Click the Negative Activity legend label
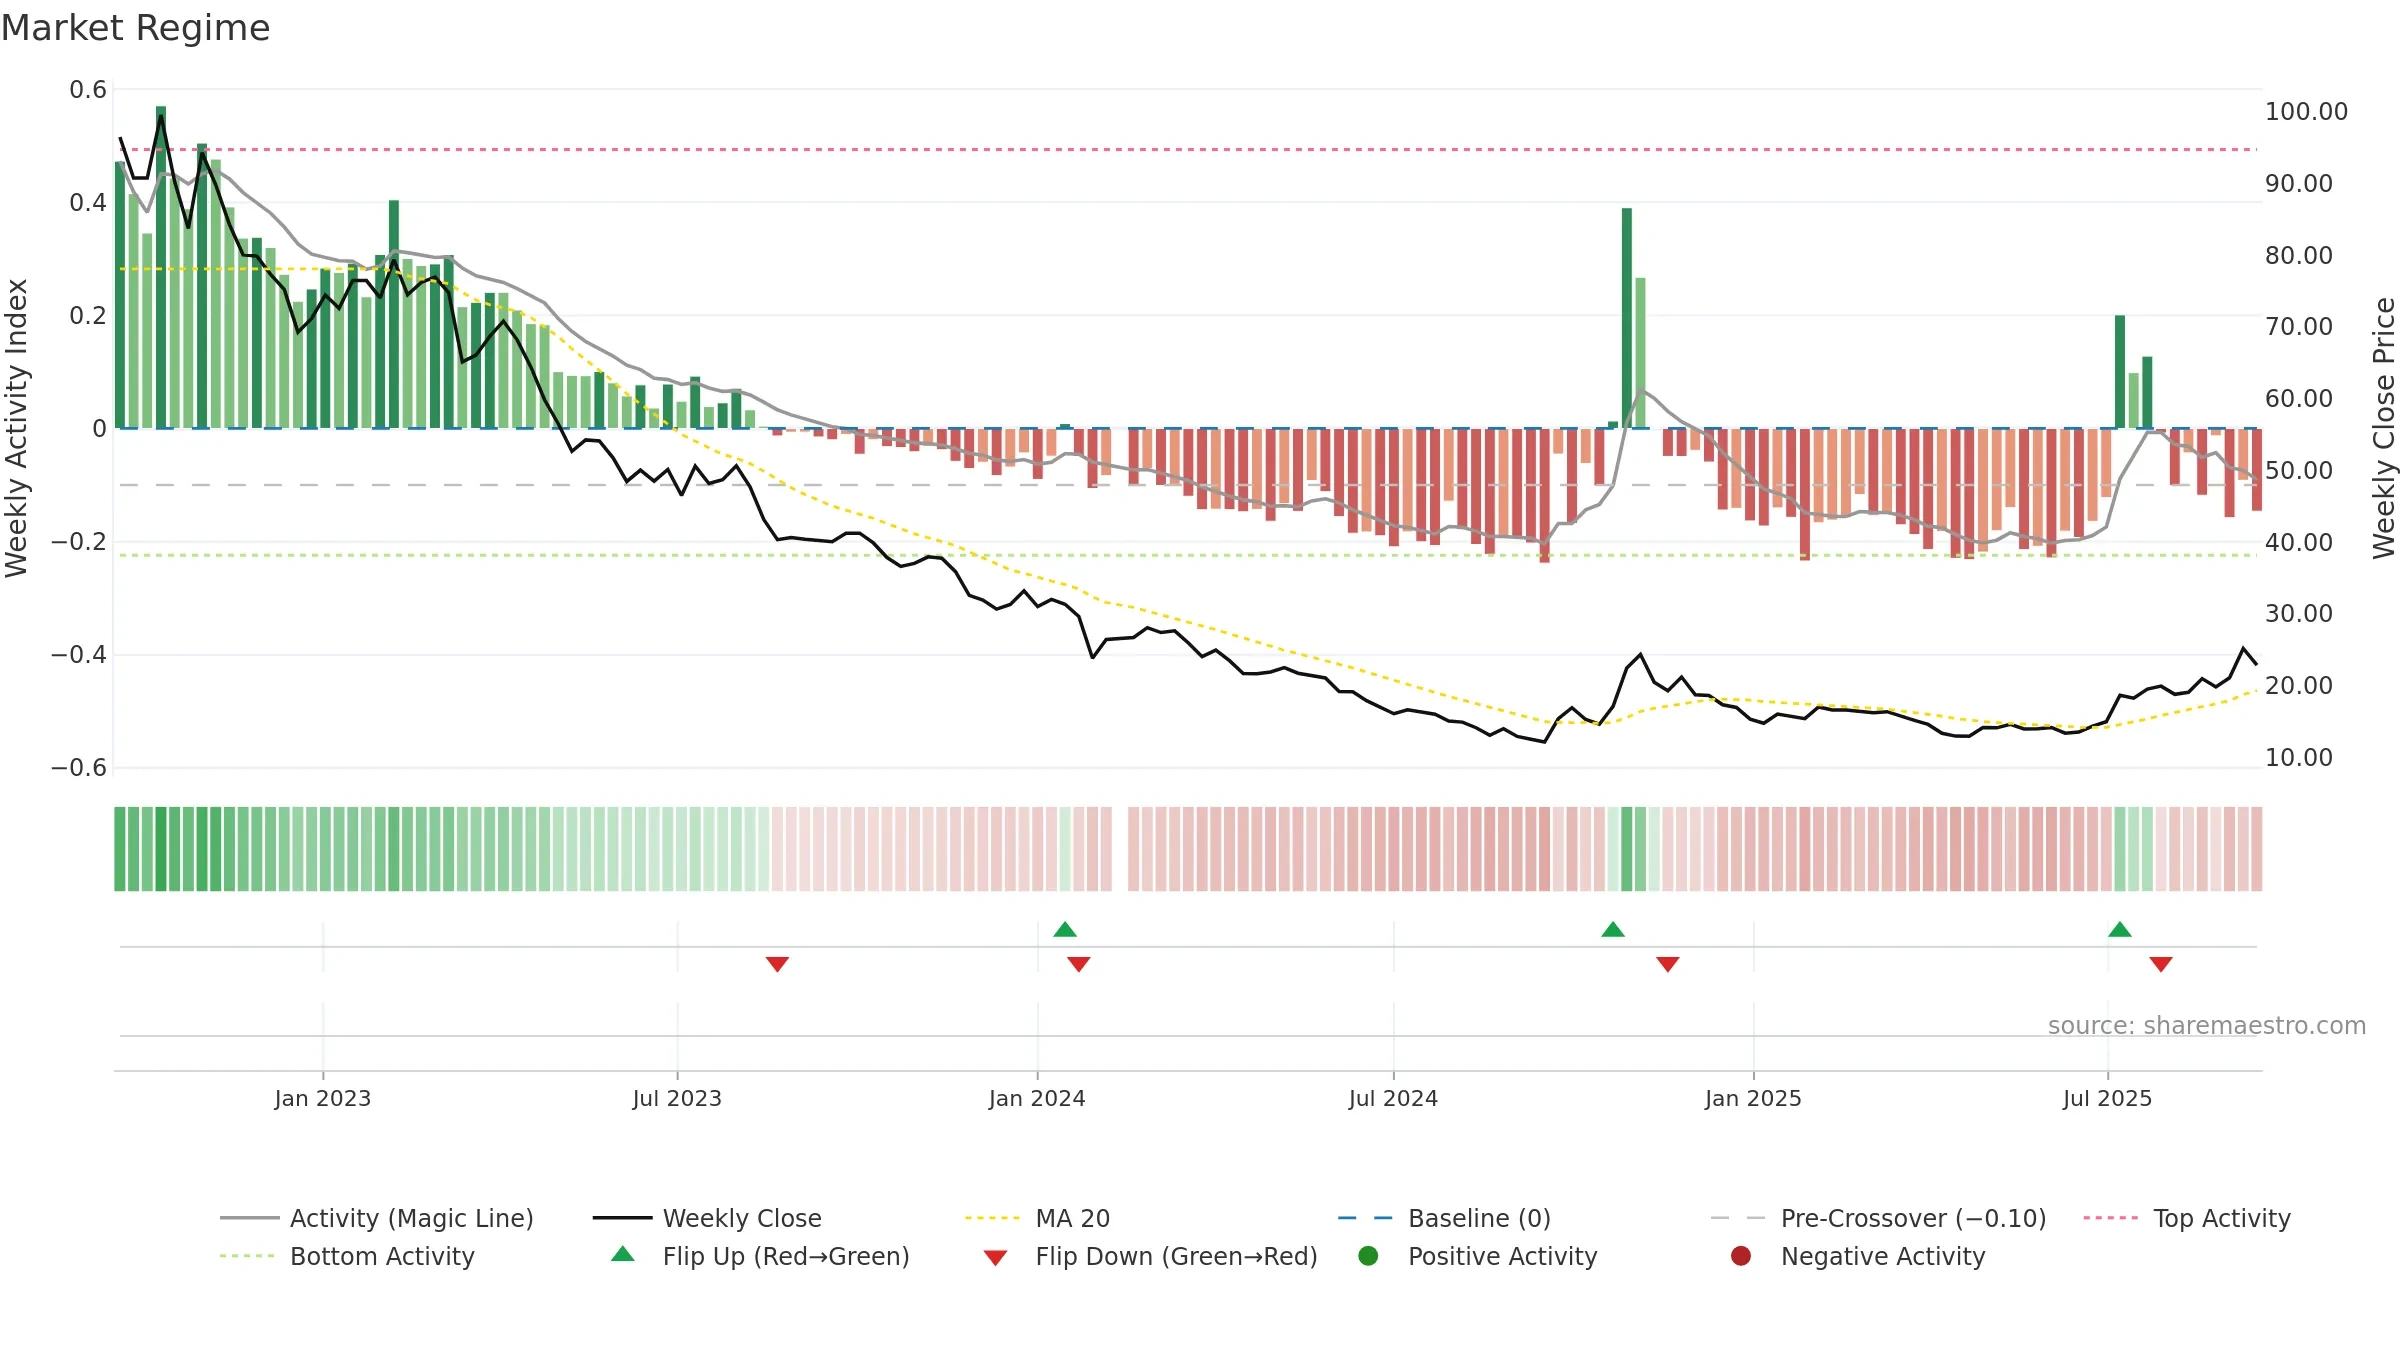The image size is (2400, 1350). click(x=1883, y=1256)
